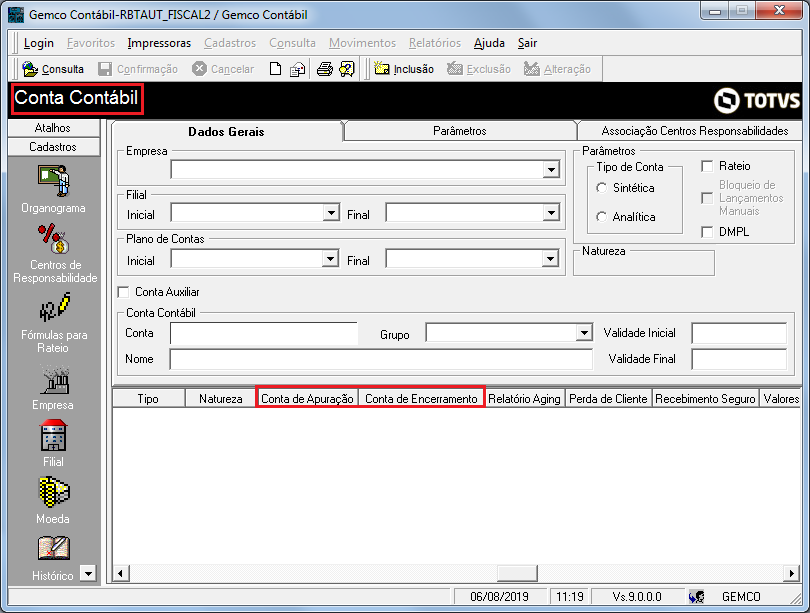Click the Tipo column header

point(148,398)
